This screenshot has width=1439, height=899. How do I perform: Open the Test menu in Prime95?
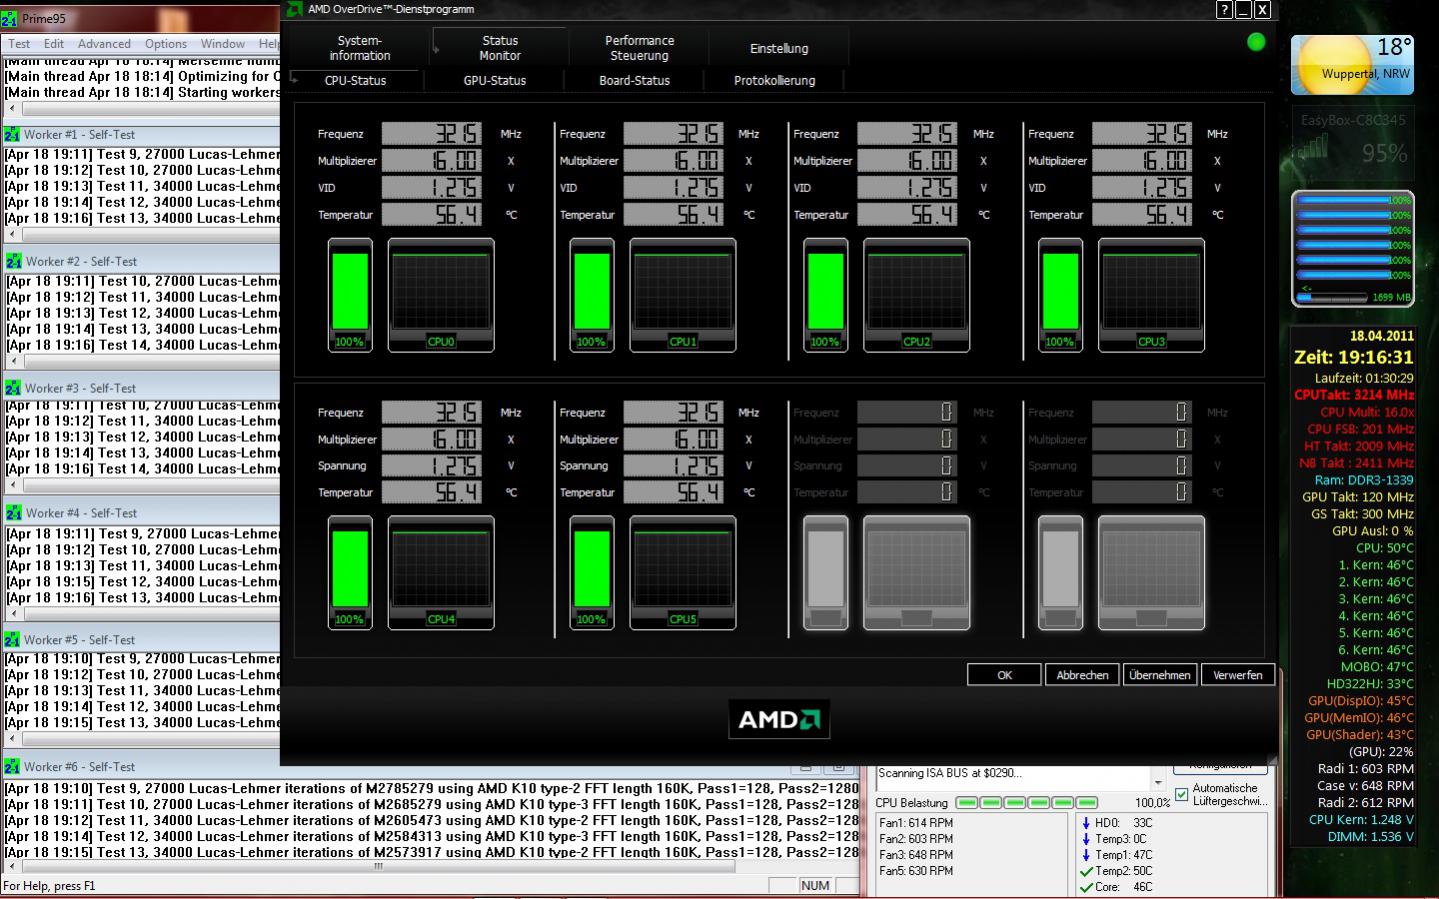pyautogui.click(x=19, y=43)
